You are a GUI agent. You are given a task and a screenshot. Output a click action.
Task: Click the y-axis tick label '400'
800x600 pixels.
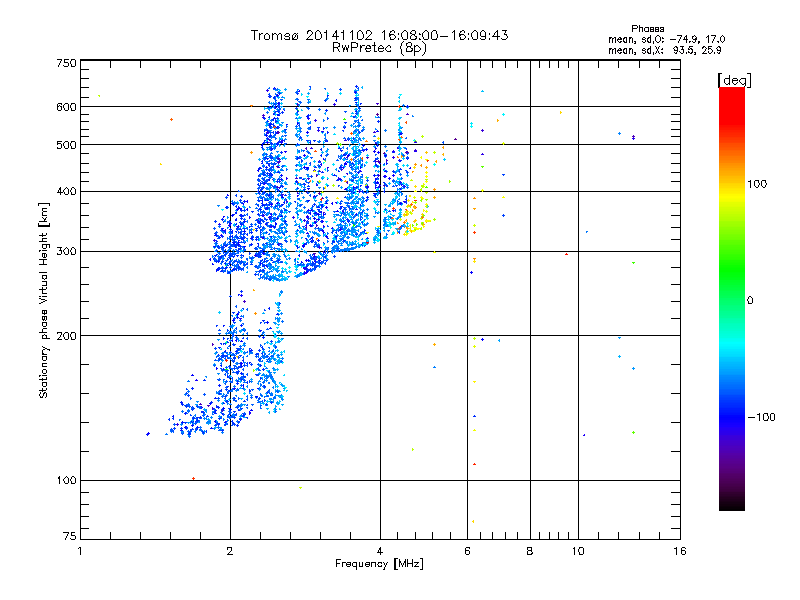[66, 192]
